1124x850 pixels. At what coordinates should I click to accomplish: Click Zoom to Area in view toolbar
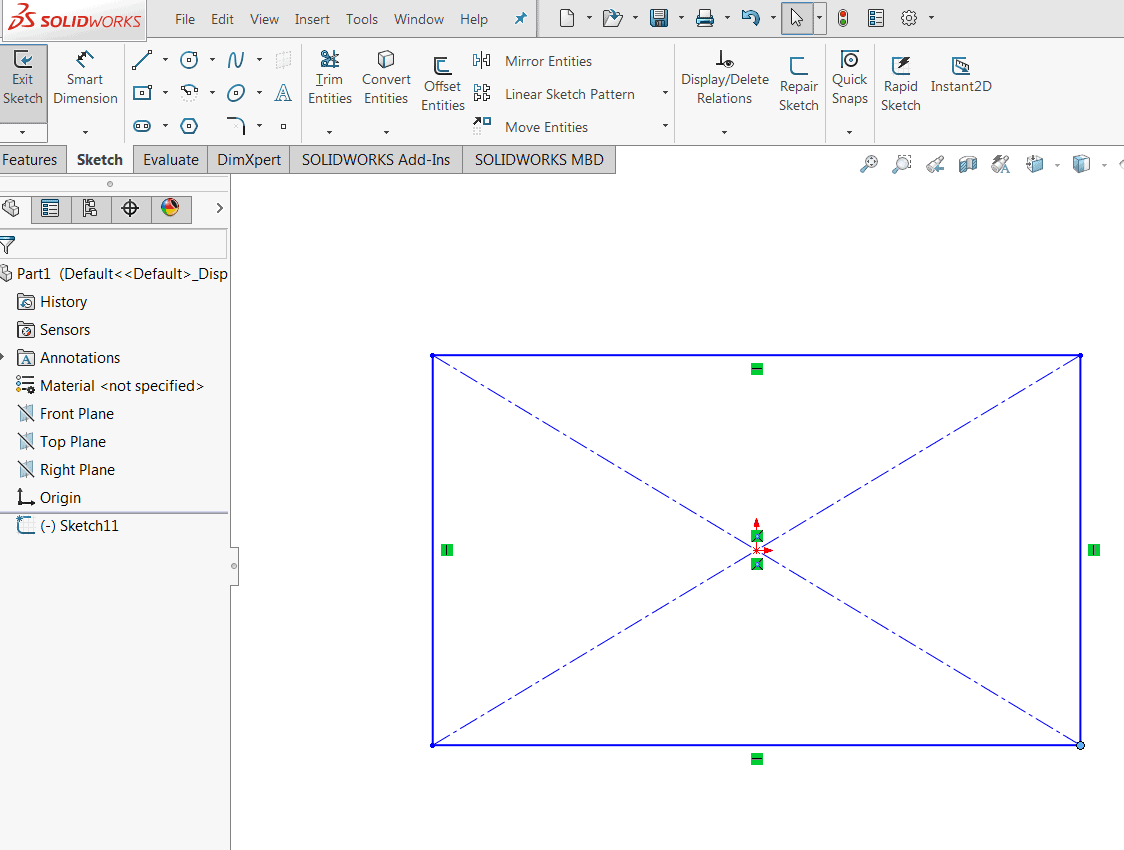pos(902,164)
